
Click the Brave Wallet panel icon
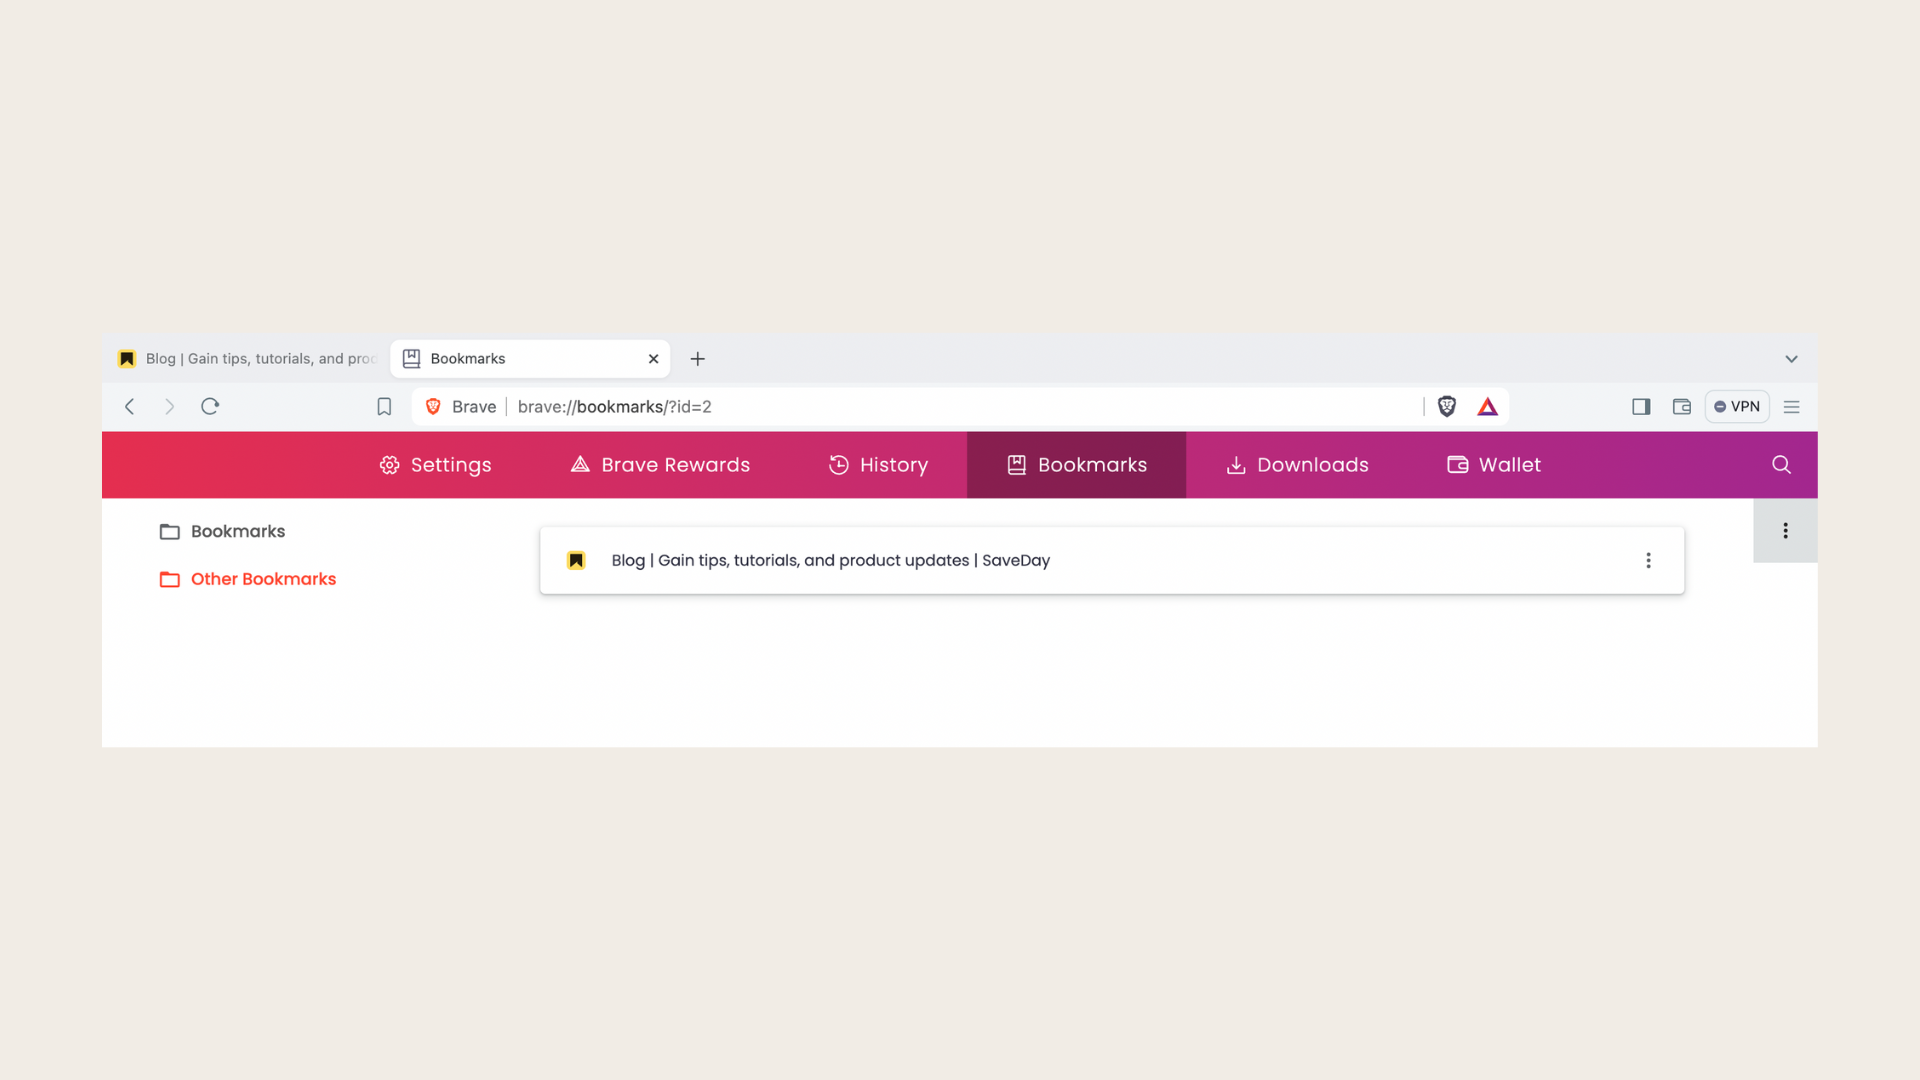pyautogui.click(x=1683, y=406)
